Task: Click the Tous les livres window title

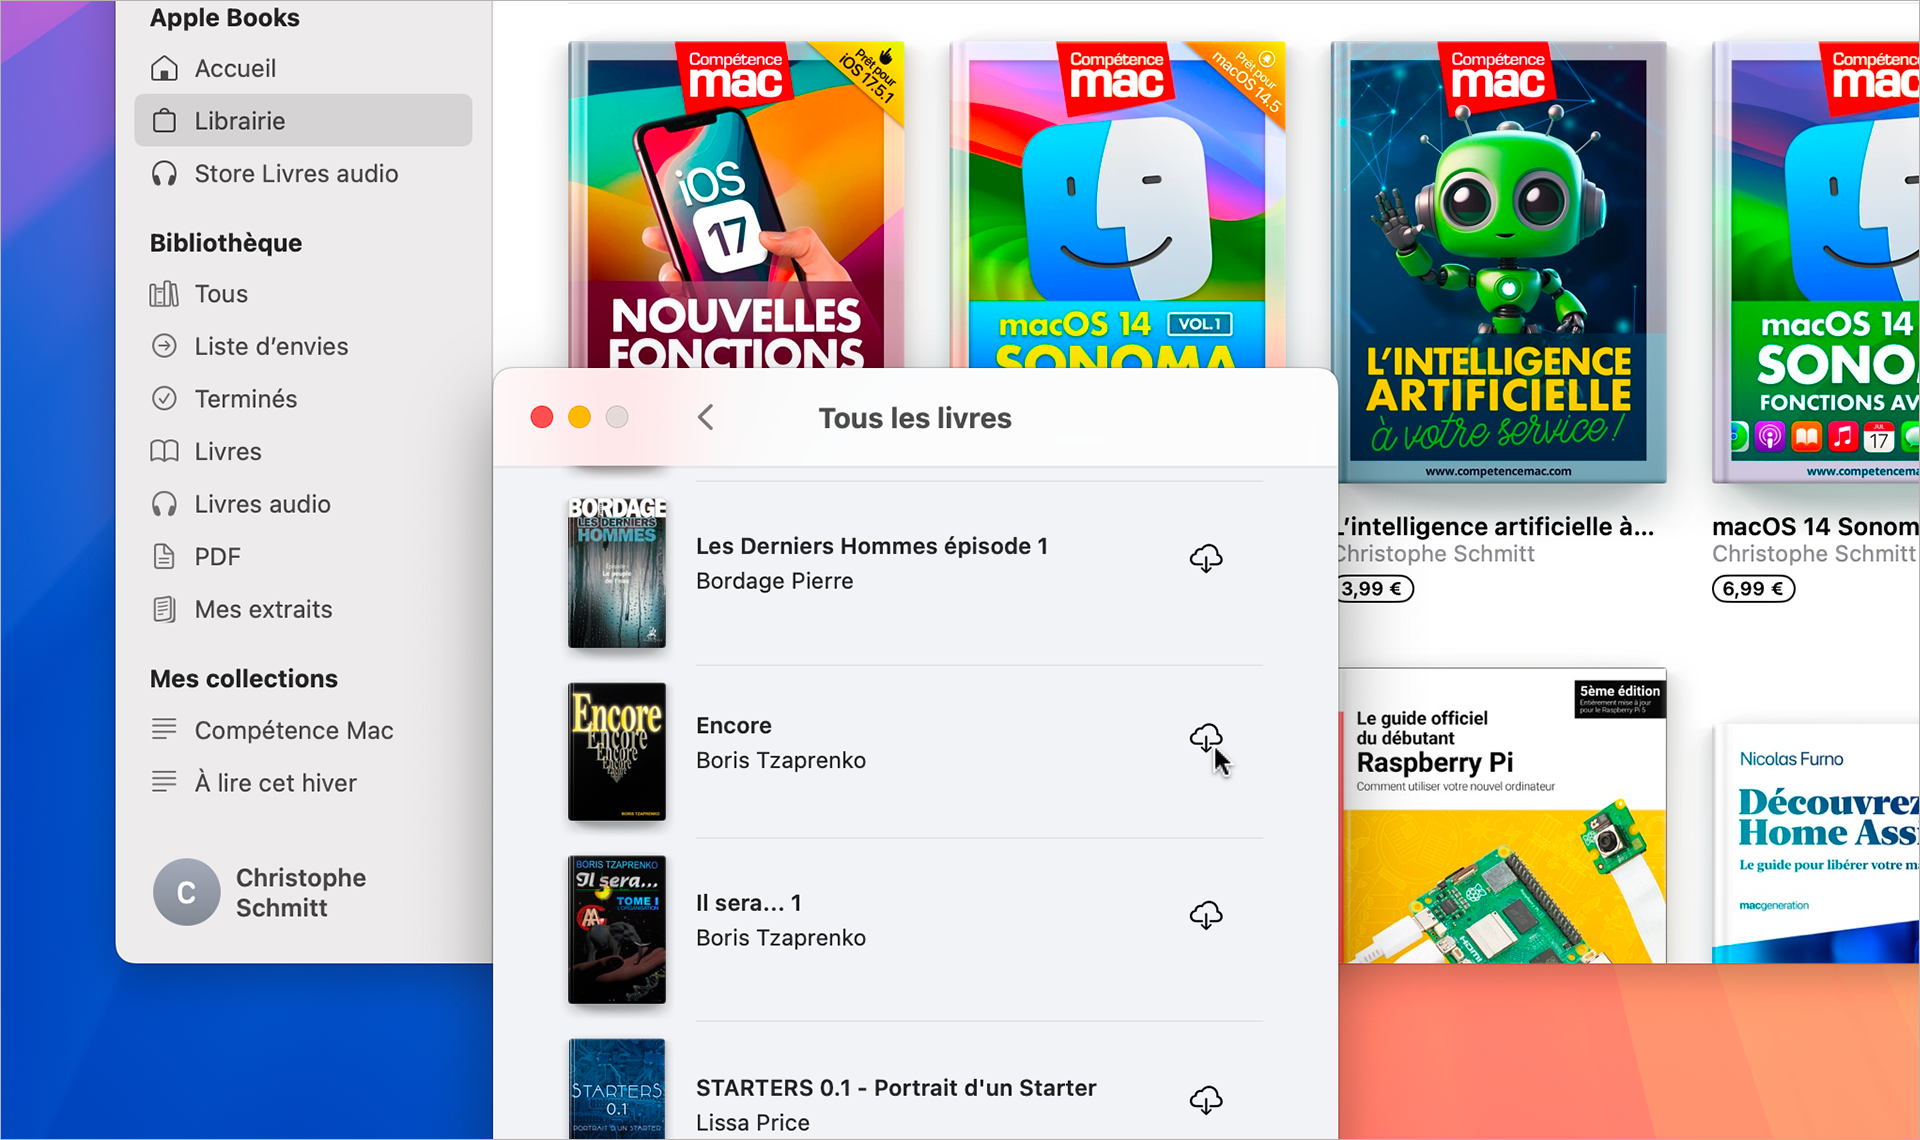Action: pyautogui.click(x=915, y=418)
